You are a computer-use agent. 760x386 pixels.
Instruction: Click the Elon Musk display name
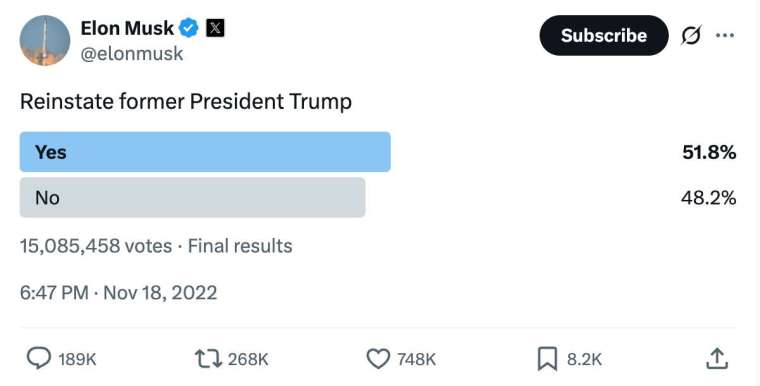127,28
